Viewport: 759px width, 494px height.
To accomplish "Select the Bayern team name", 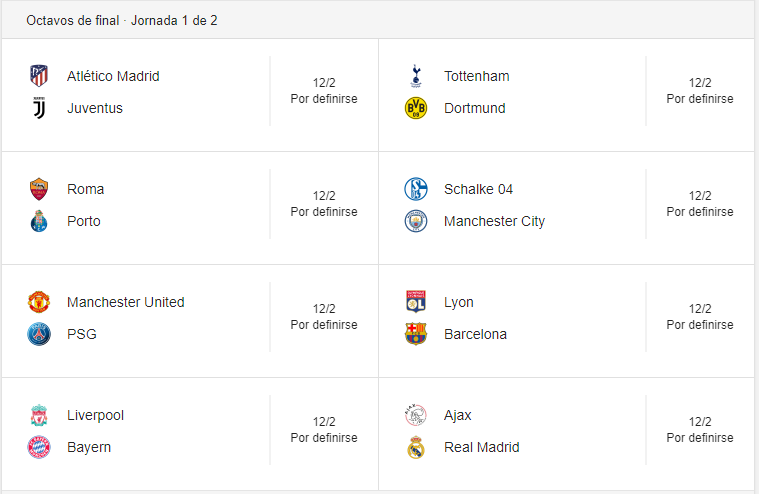I will pyautogui.click(x=89, y=447).
